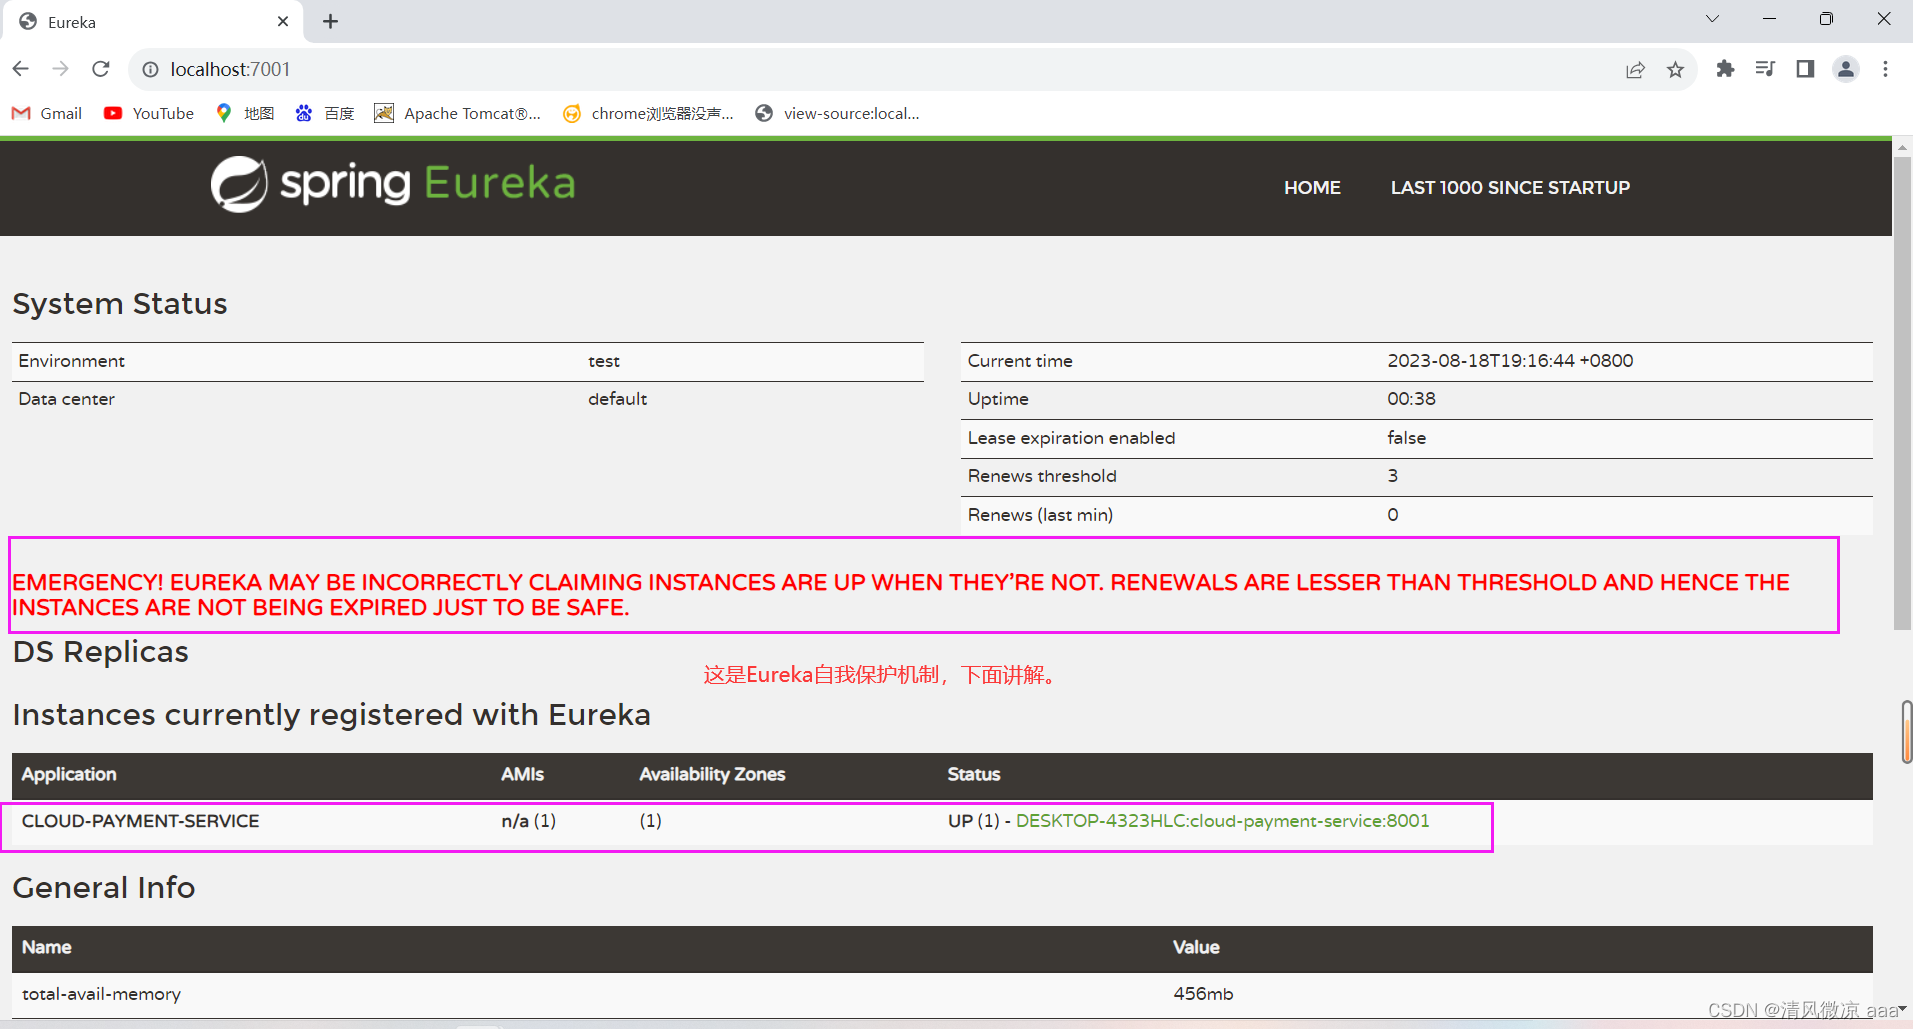The height and width of the screenshot is (1029, 1913).
Task: Open Chrome three-dot menu
Action: (x=1886, y=69)
